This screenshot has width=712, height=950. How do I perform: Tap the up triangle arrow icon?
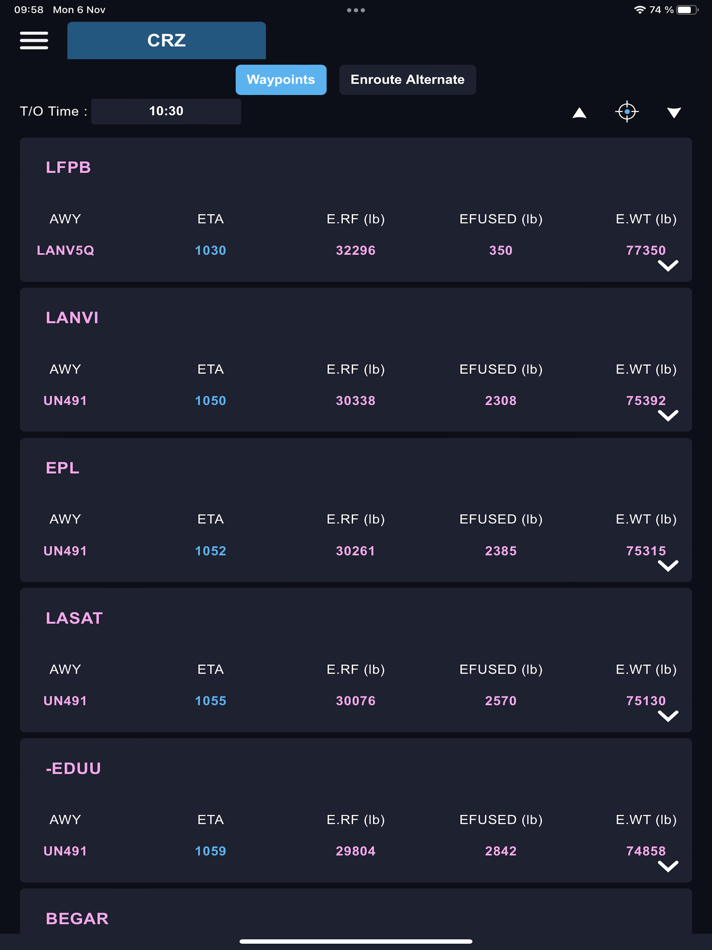tap(579, 113)
